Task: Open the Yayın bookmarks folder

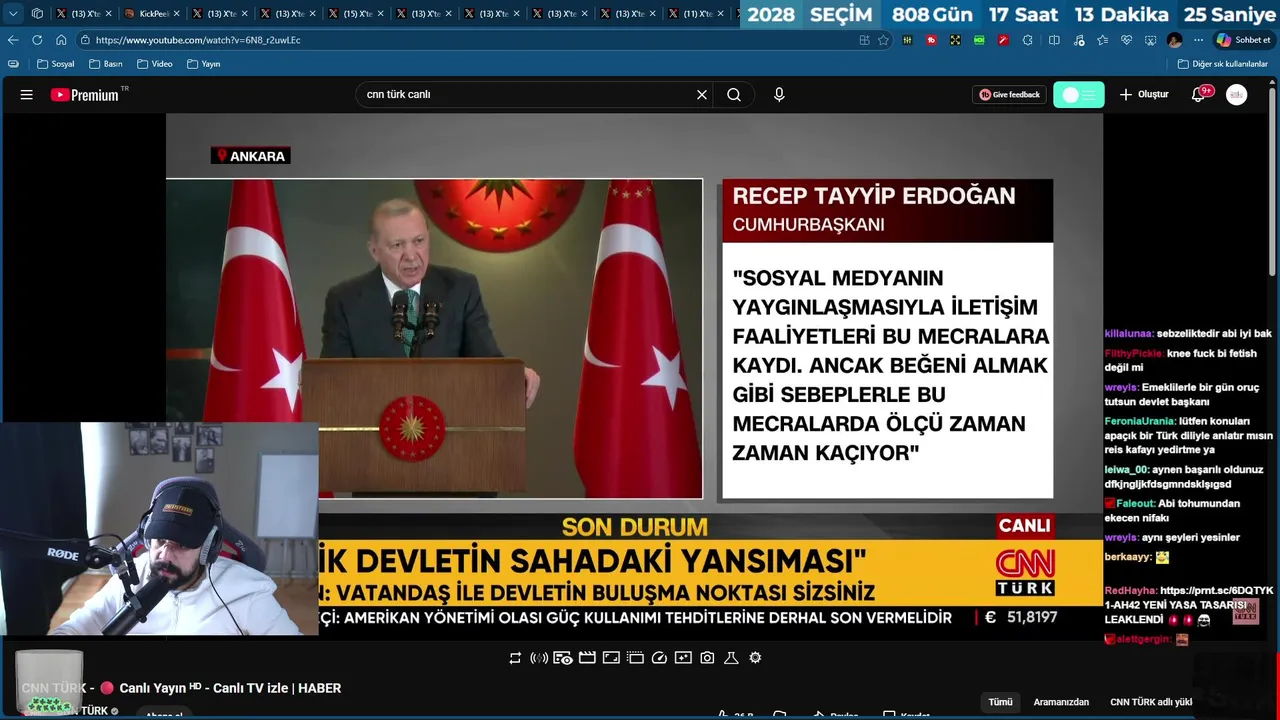Action: (204, 64)
